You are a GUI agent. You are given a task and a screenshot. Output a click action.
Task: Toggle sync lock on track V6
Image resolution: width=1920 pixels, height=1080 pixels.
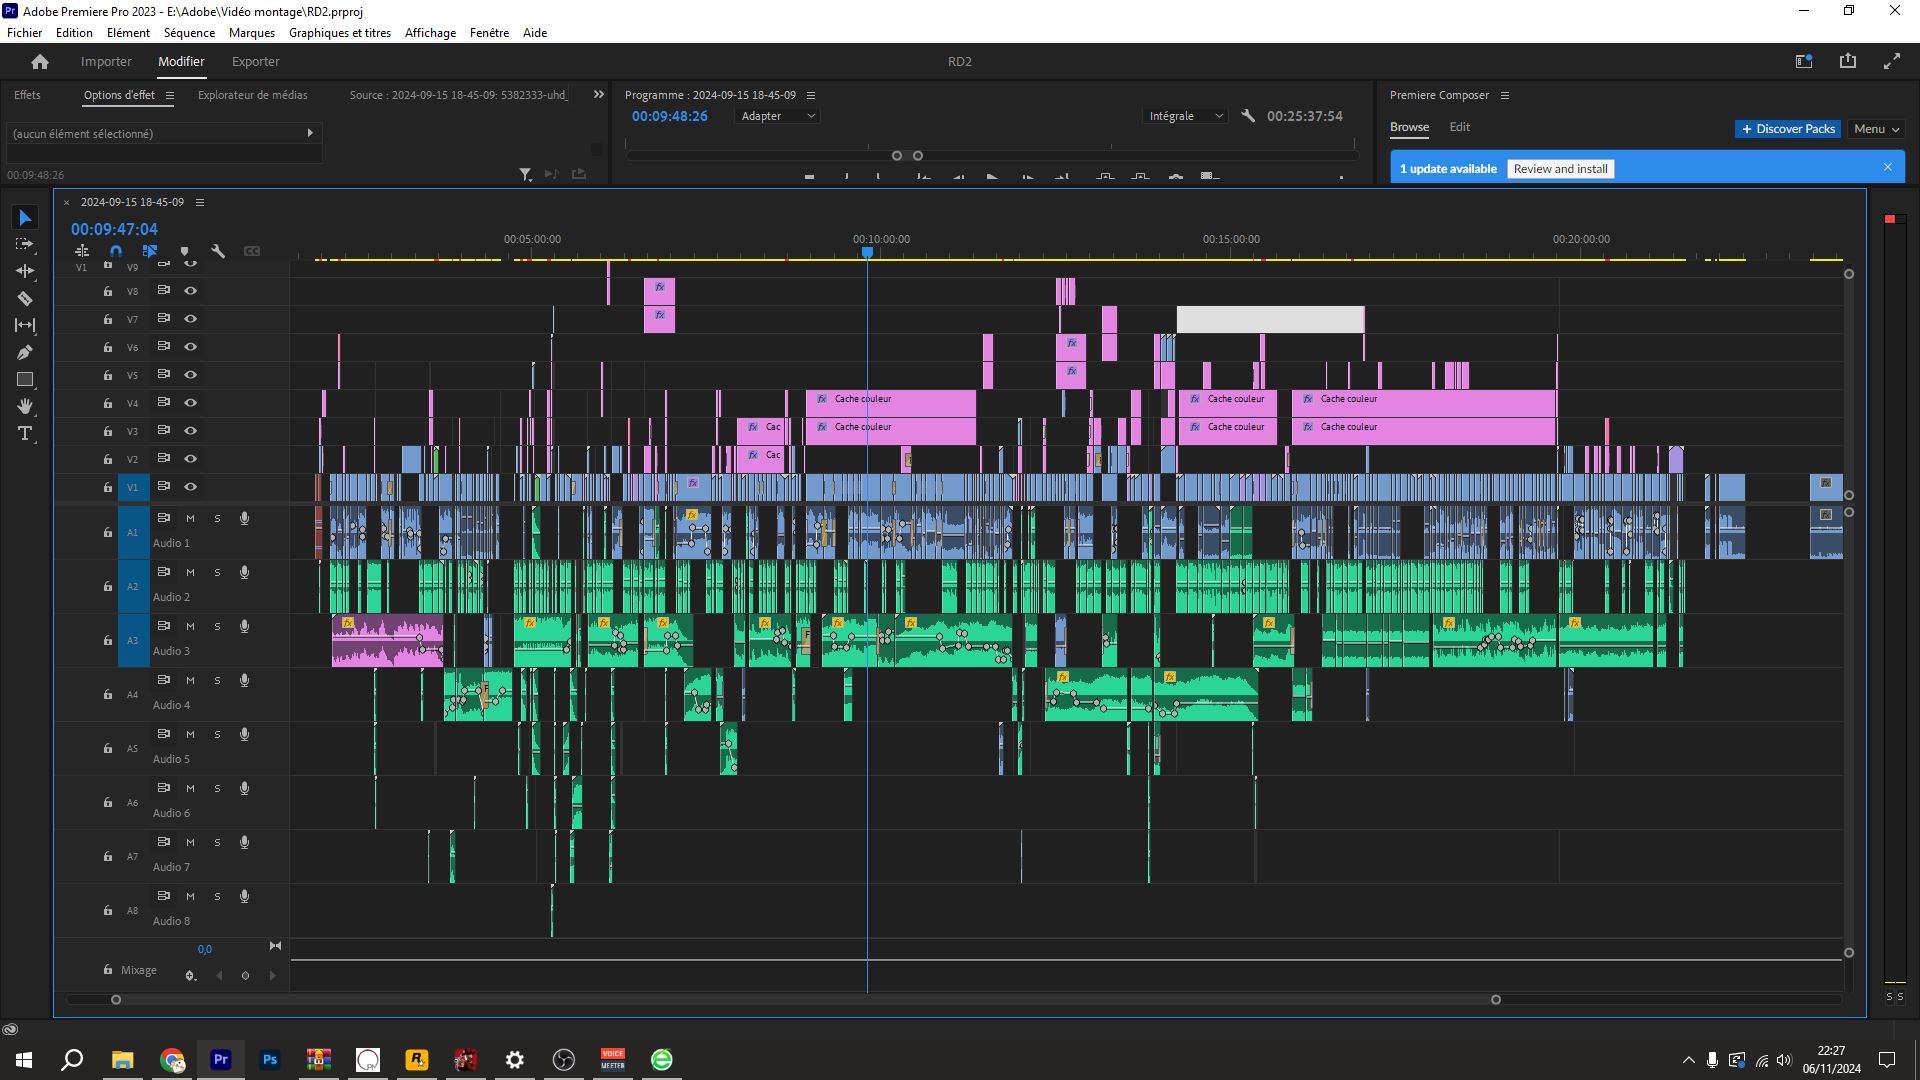tap(163, 346)
